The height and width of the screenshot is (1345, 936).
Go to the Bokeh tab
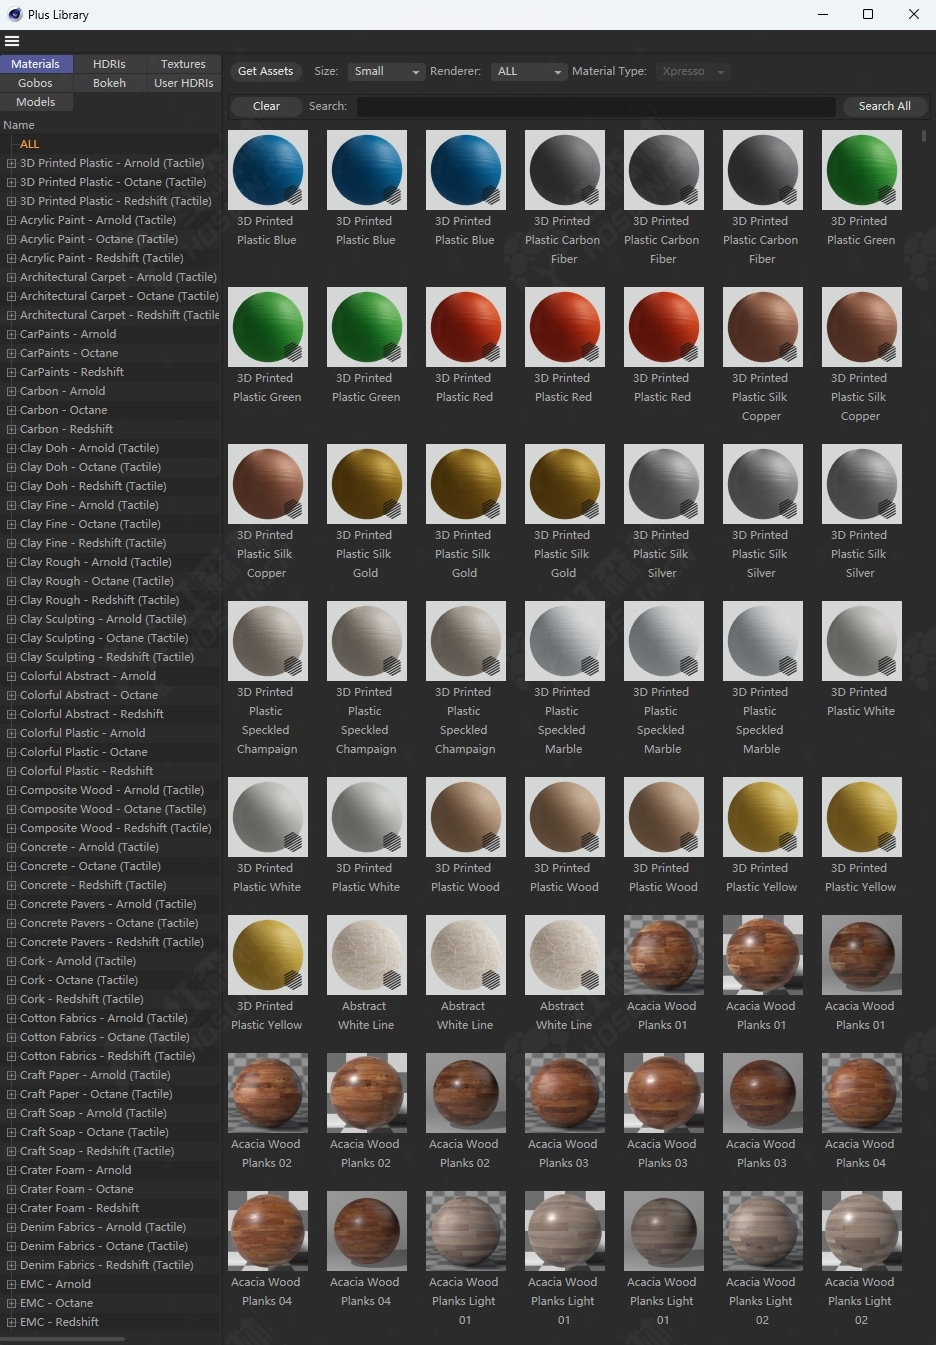pyautogui.click(x=109, y=83)
